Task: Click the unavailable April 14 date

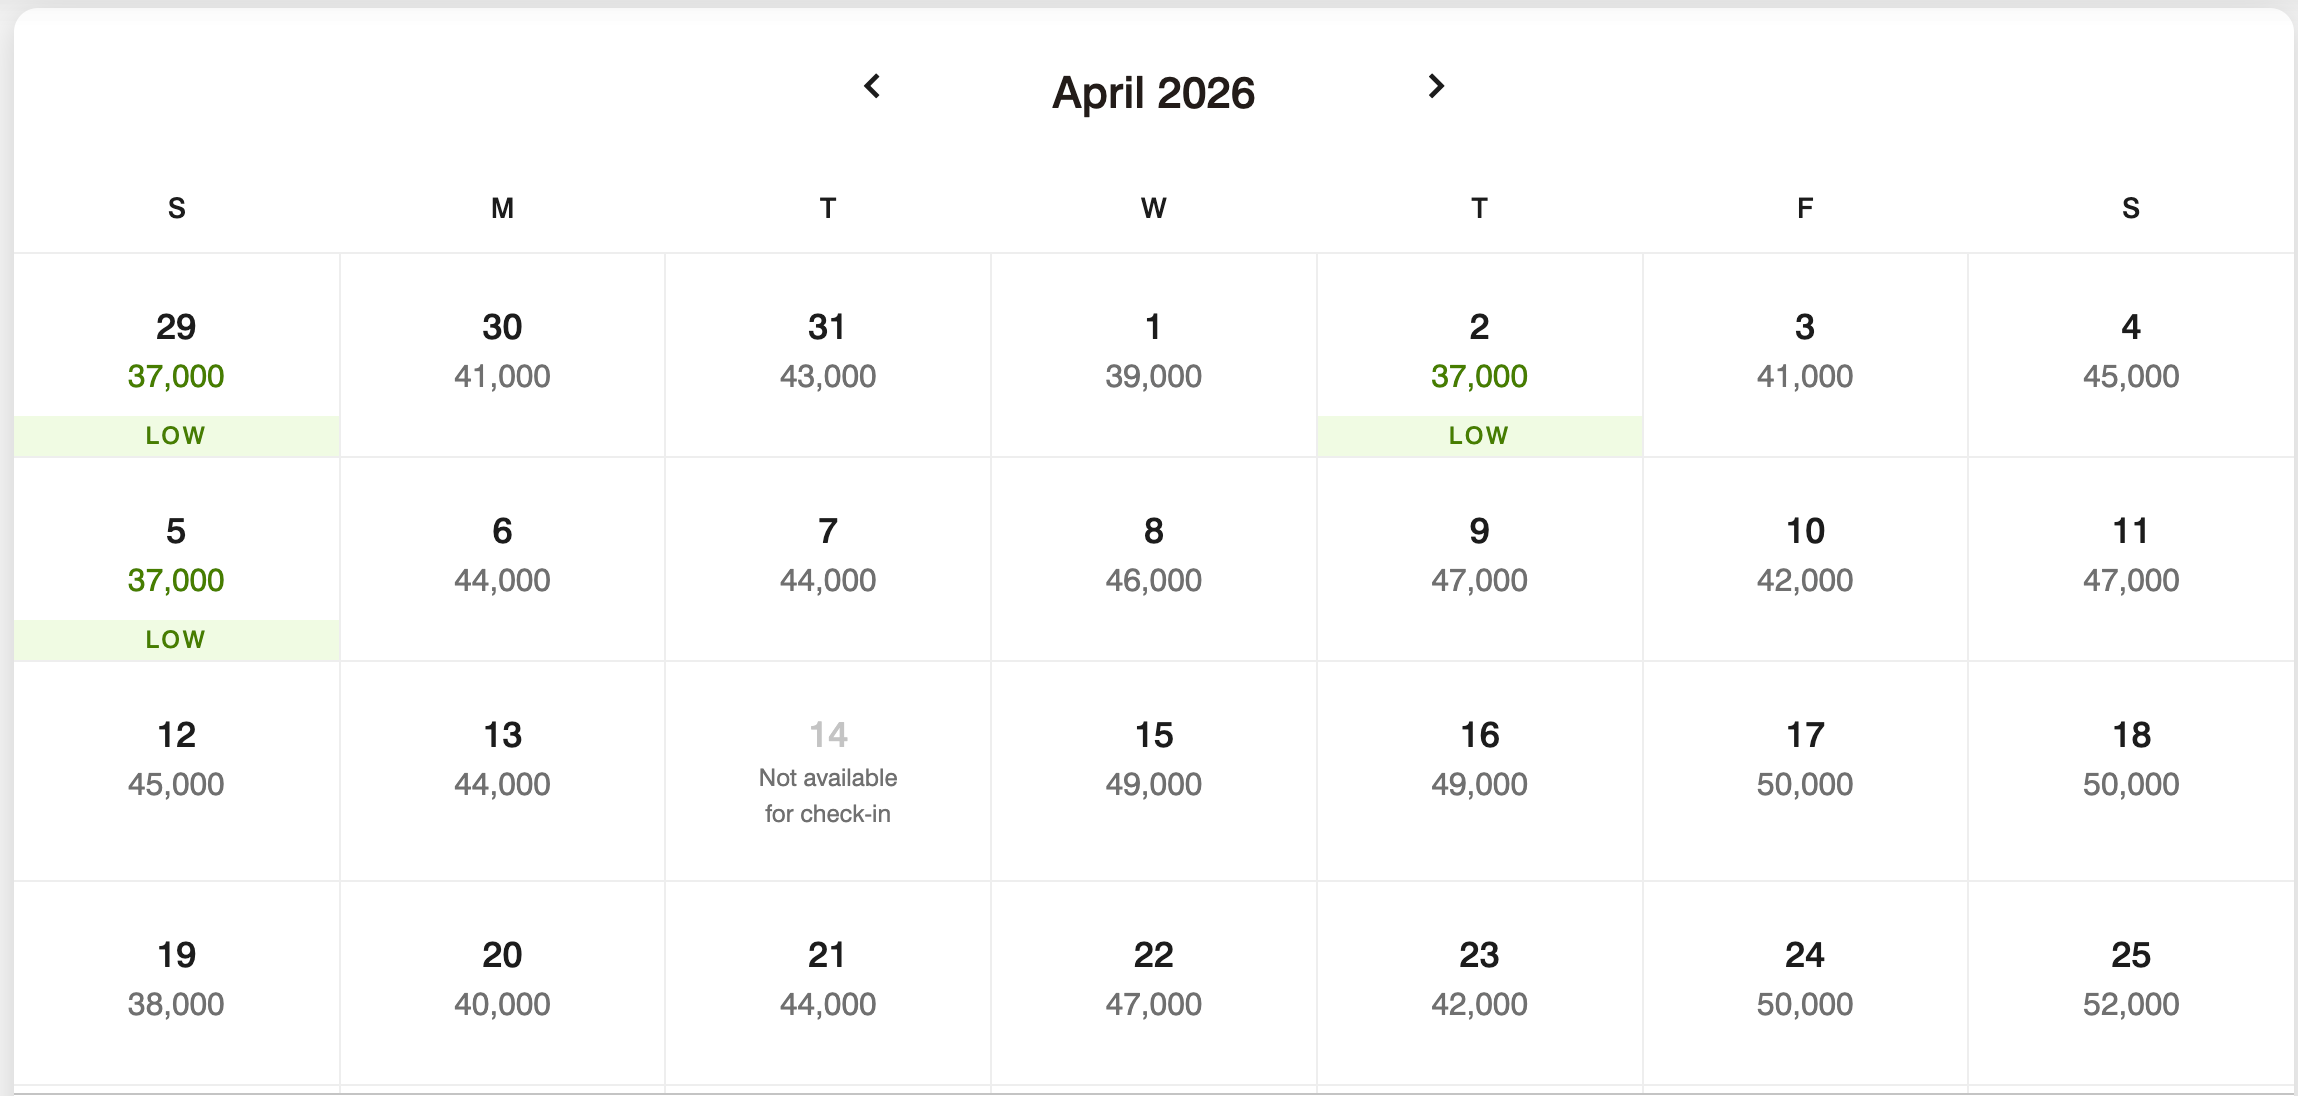Action: pyautogui.click(x=828, y=770)
